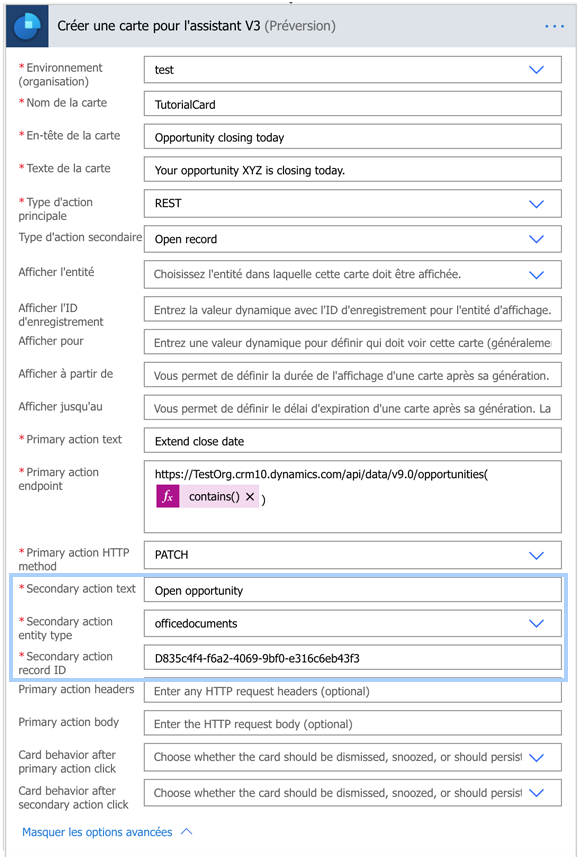Expand the Environnement (organisation) dropdown
The height and width of the screenshot is (857, 581).
pos(536,70)
